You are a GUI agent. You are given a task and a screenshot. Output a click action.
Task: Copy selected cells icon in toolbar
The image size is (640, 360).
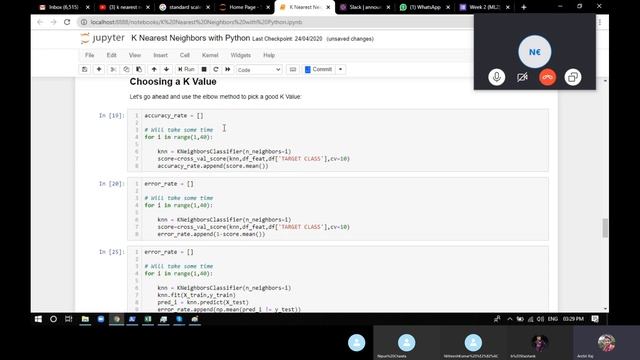[126, 69]
